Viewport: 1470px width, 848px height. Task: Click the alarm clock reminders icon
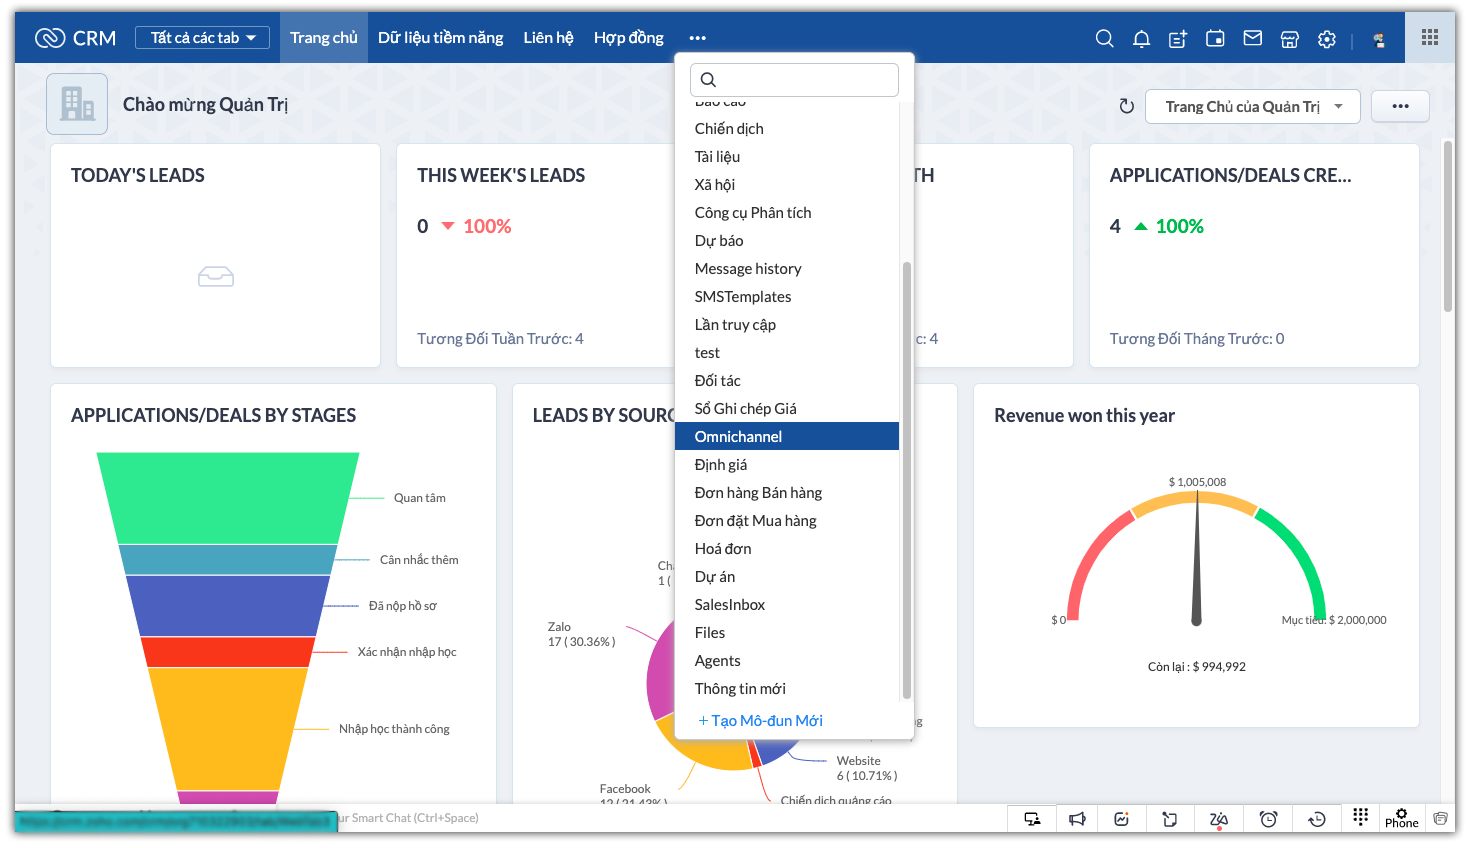(x=1268, y=819)
